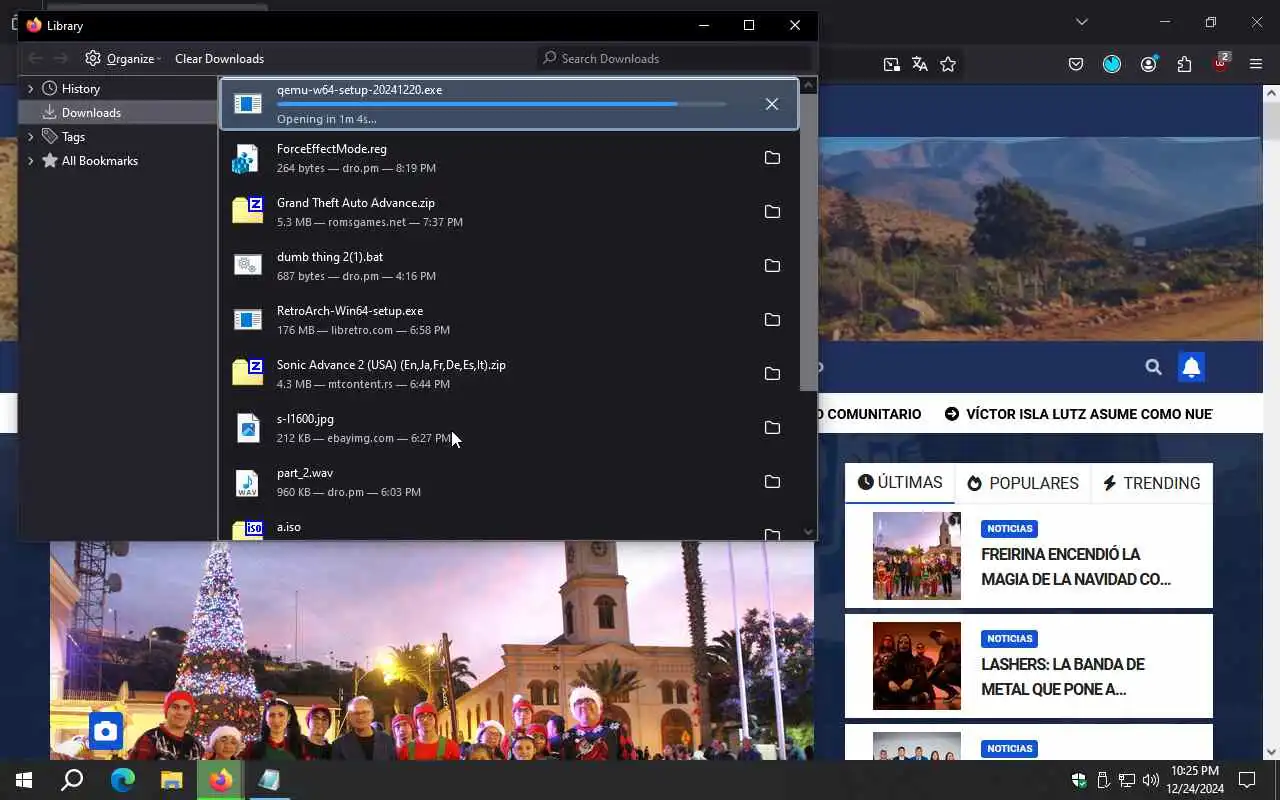The width and height of the screenshot is (1280, 800).
Task: Click Firefox translate page icon
Action: 920,64
